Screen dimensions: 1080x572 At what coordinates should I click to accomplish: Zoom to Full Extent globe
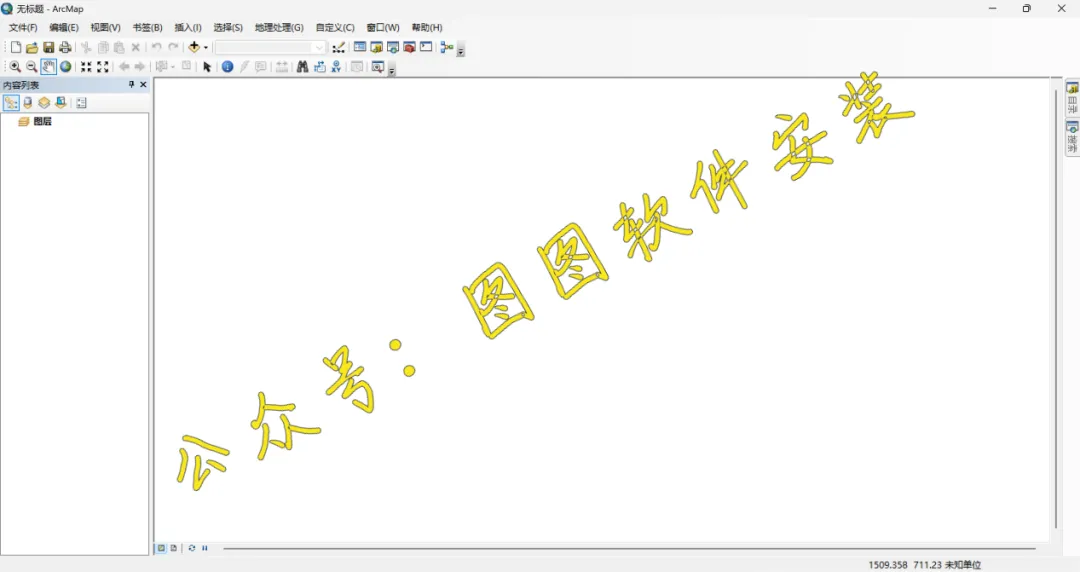coord(65,67)
